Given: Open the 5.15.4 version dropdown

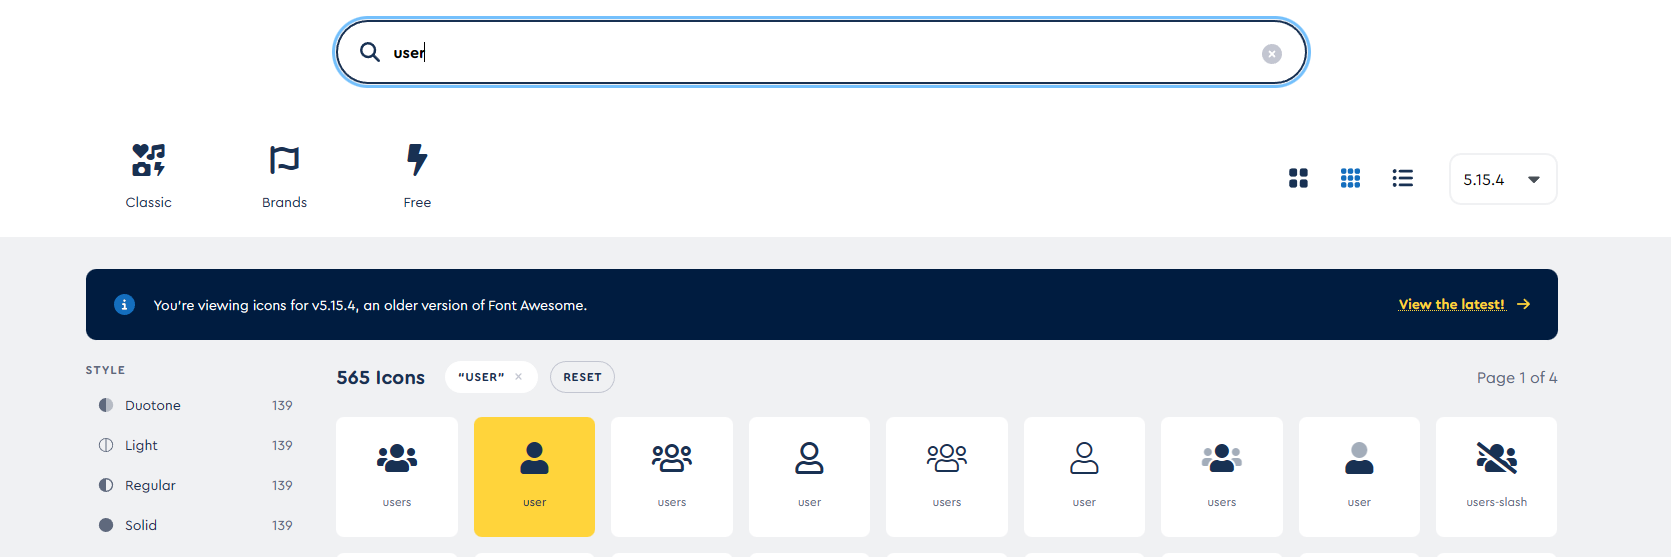Looking at the screenshot, I should coord(1503,179).
